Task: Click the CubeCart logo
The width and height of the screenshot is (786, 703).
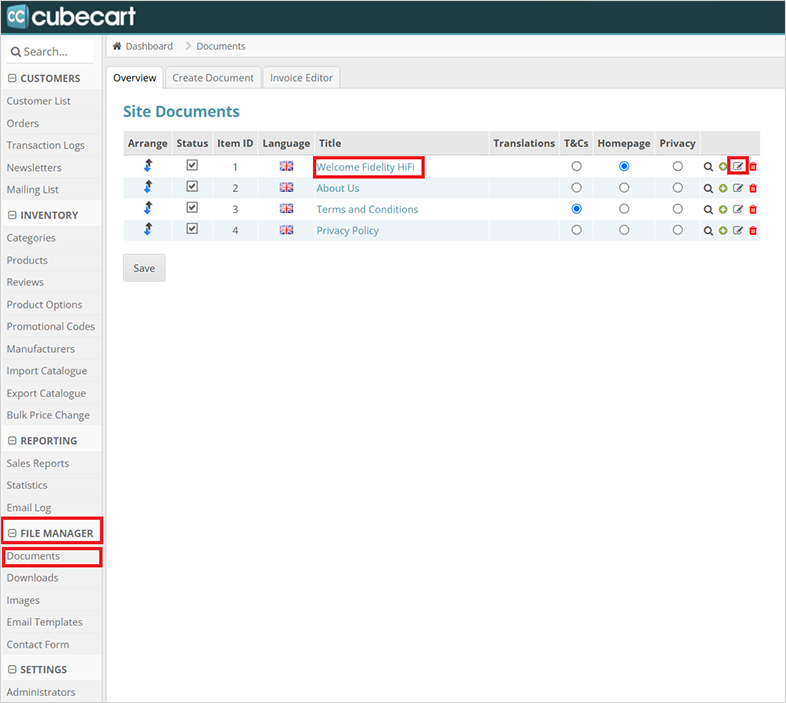Action: tap(71, 16)
